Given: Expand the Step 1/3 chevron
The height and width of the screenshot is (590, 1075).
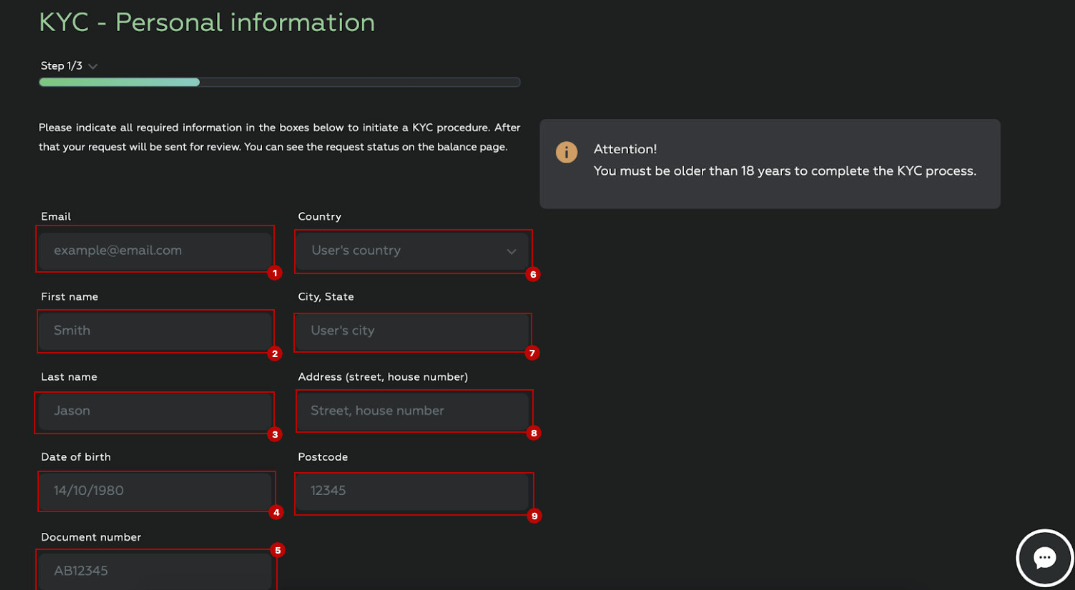Looking at the screenshot, I should click(x=93, y=66).
